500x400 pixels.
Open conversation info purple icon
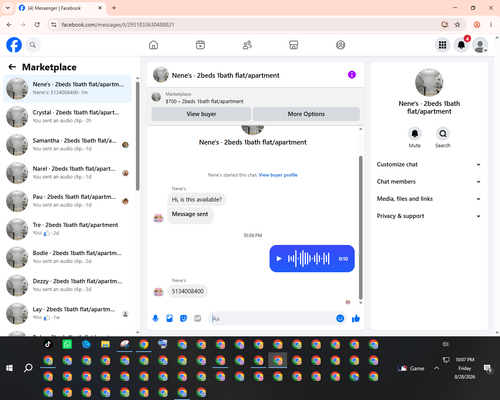(352, 75)
